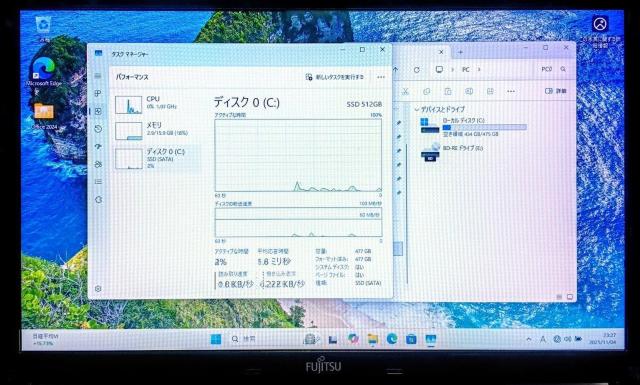Open Microsoft Store icon in taskbar
The height and width of the screenshot is (385, 640).
[x=411, y=339]
